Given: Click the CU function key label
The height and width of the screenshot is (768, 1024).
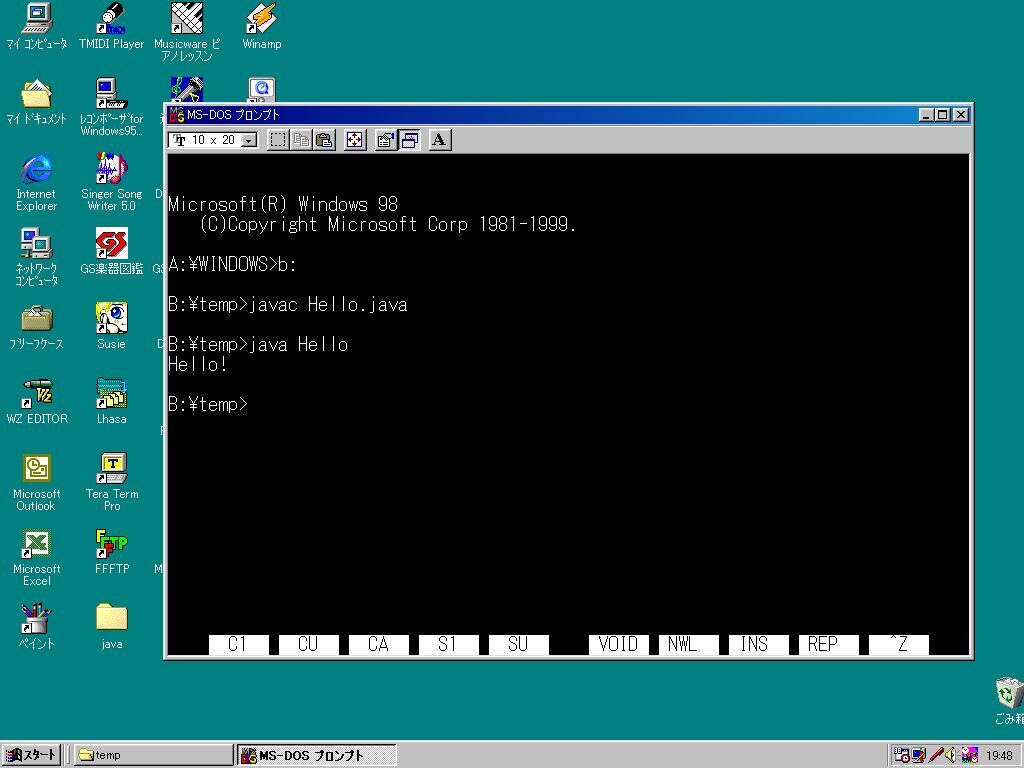Looking at the screenshot, I should [308, 645].
